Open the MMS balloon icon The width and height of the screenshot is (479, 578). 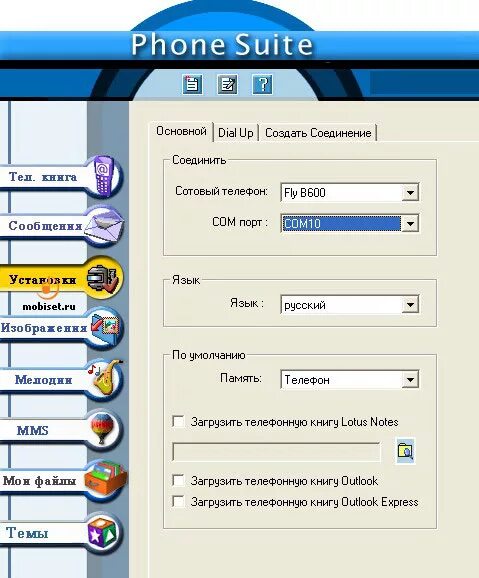click(x=103, y=428)
